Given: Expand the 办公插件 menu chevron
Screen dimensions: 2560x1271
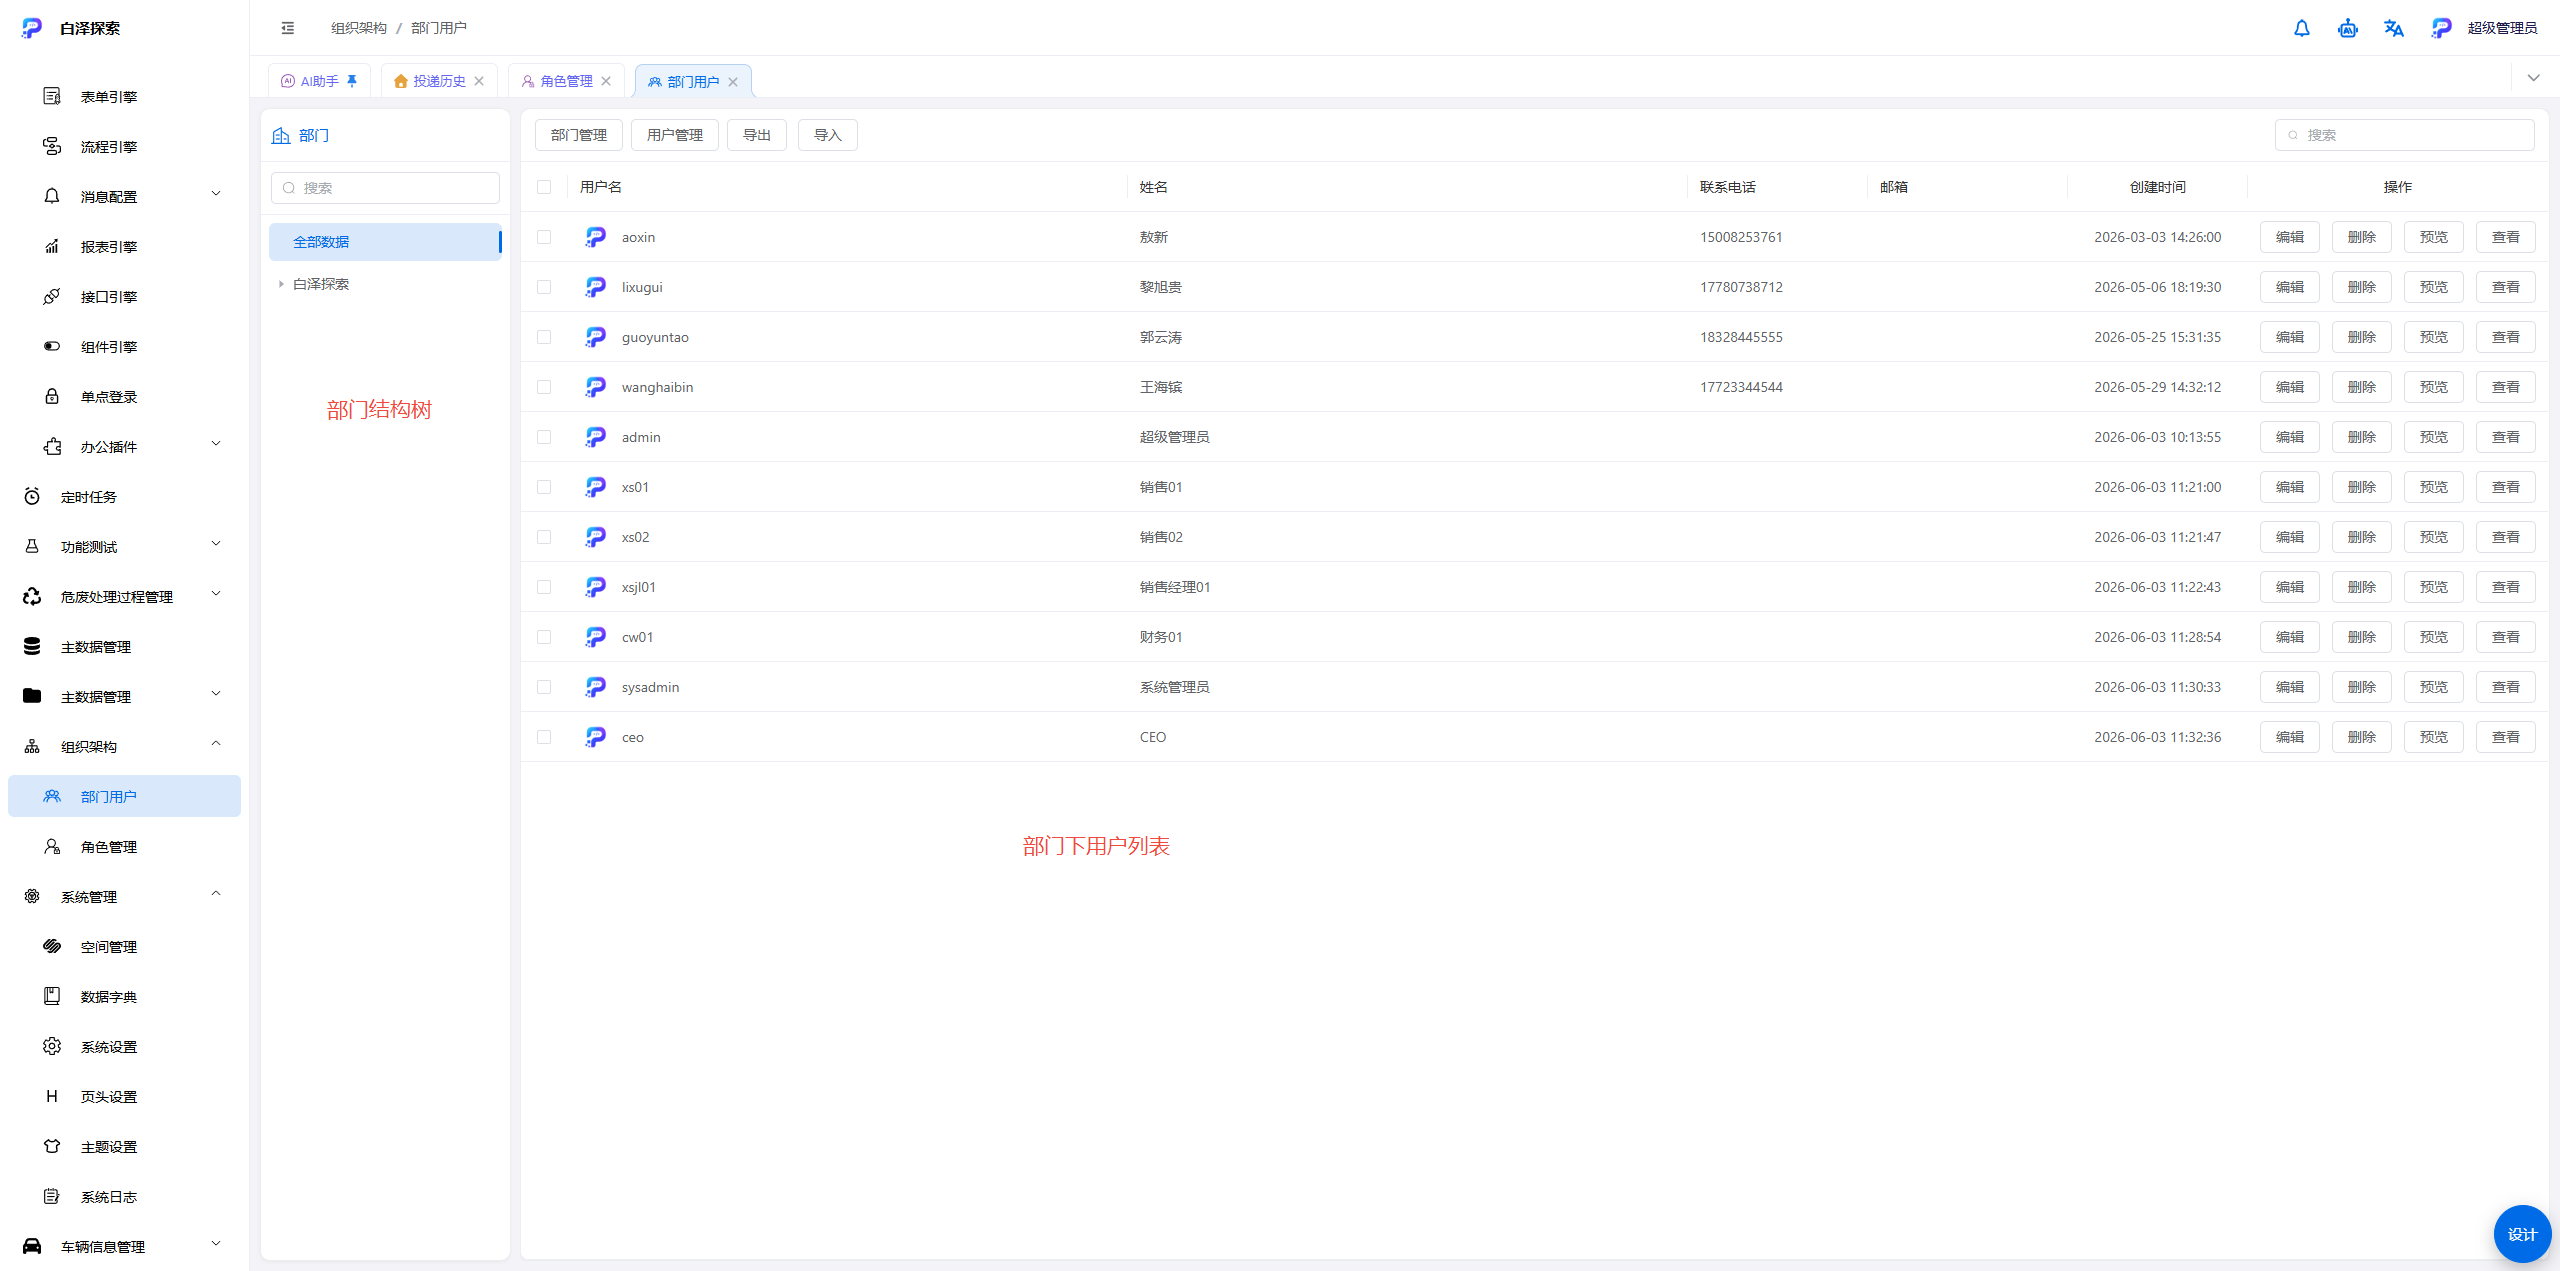Looking at the screenshot, I should pos(216,444).
